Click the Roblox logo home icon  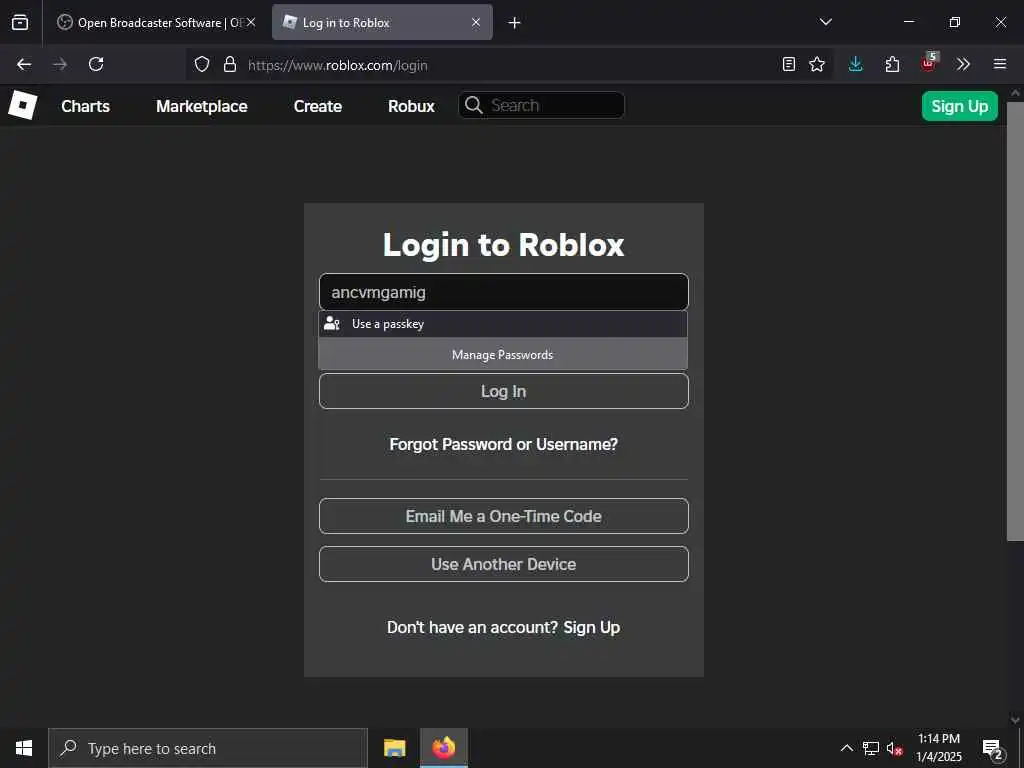[x=22, y=105]
